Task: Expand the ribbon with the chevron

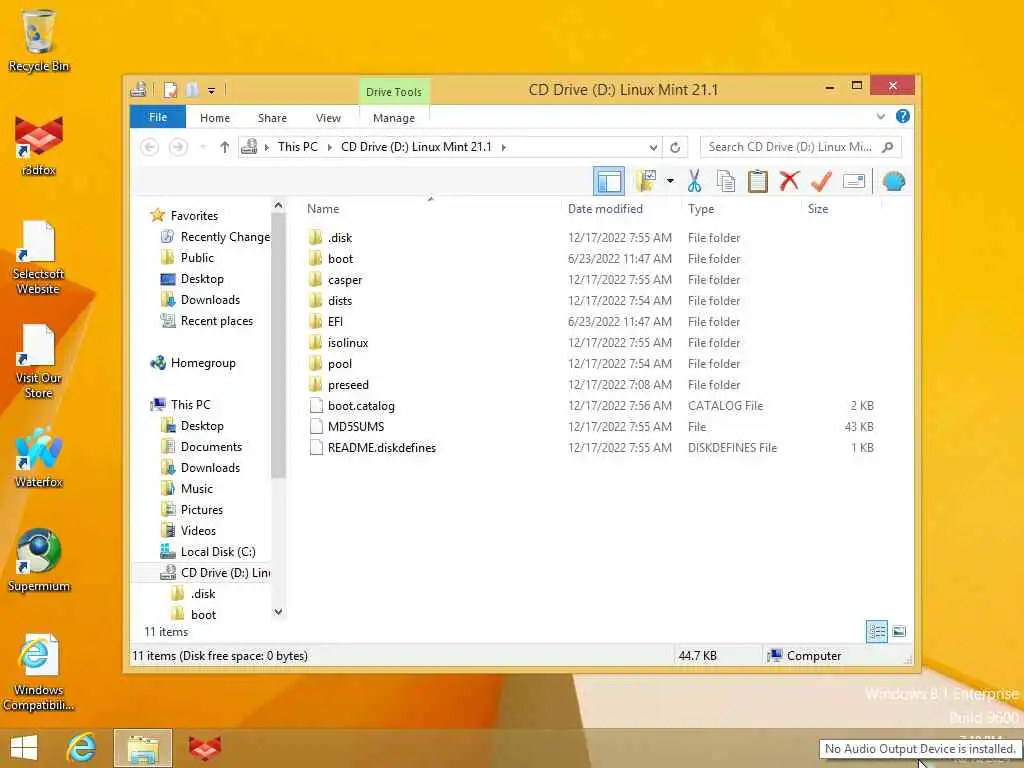Action: tap(880, 116)
